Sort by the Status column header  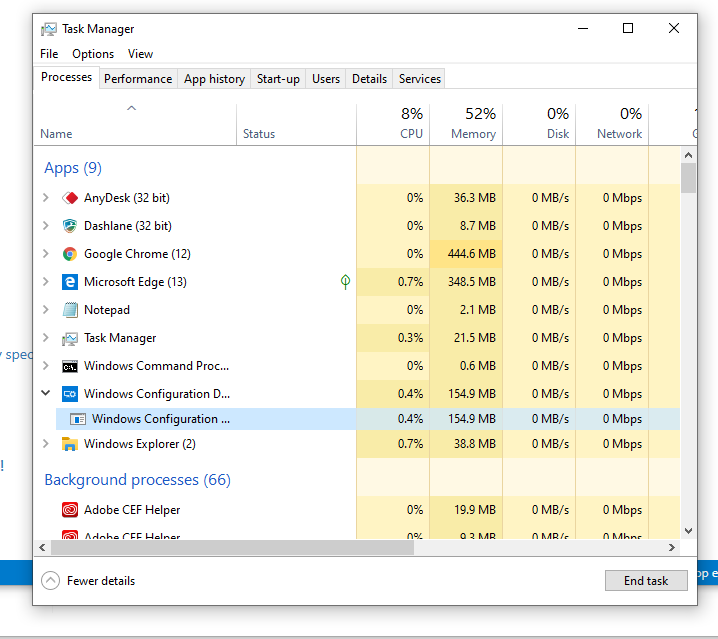coord(296,125)
